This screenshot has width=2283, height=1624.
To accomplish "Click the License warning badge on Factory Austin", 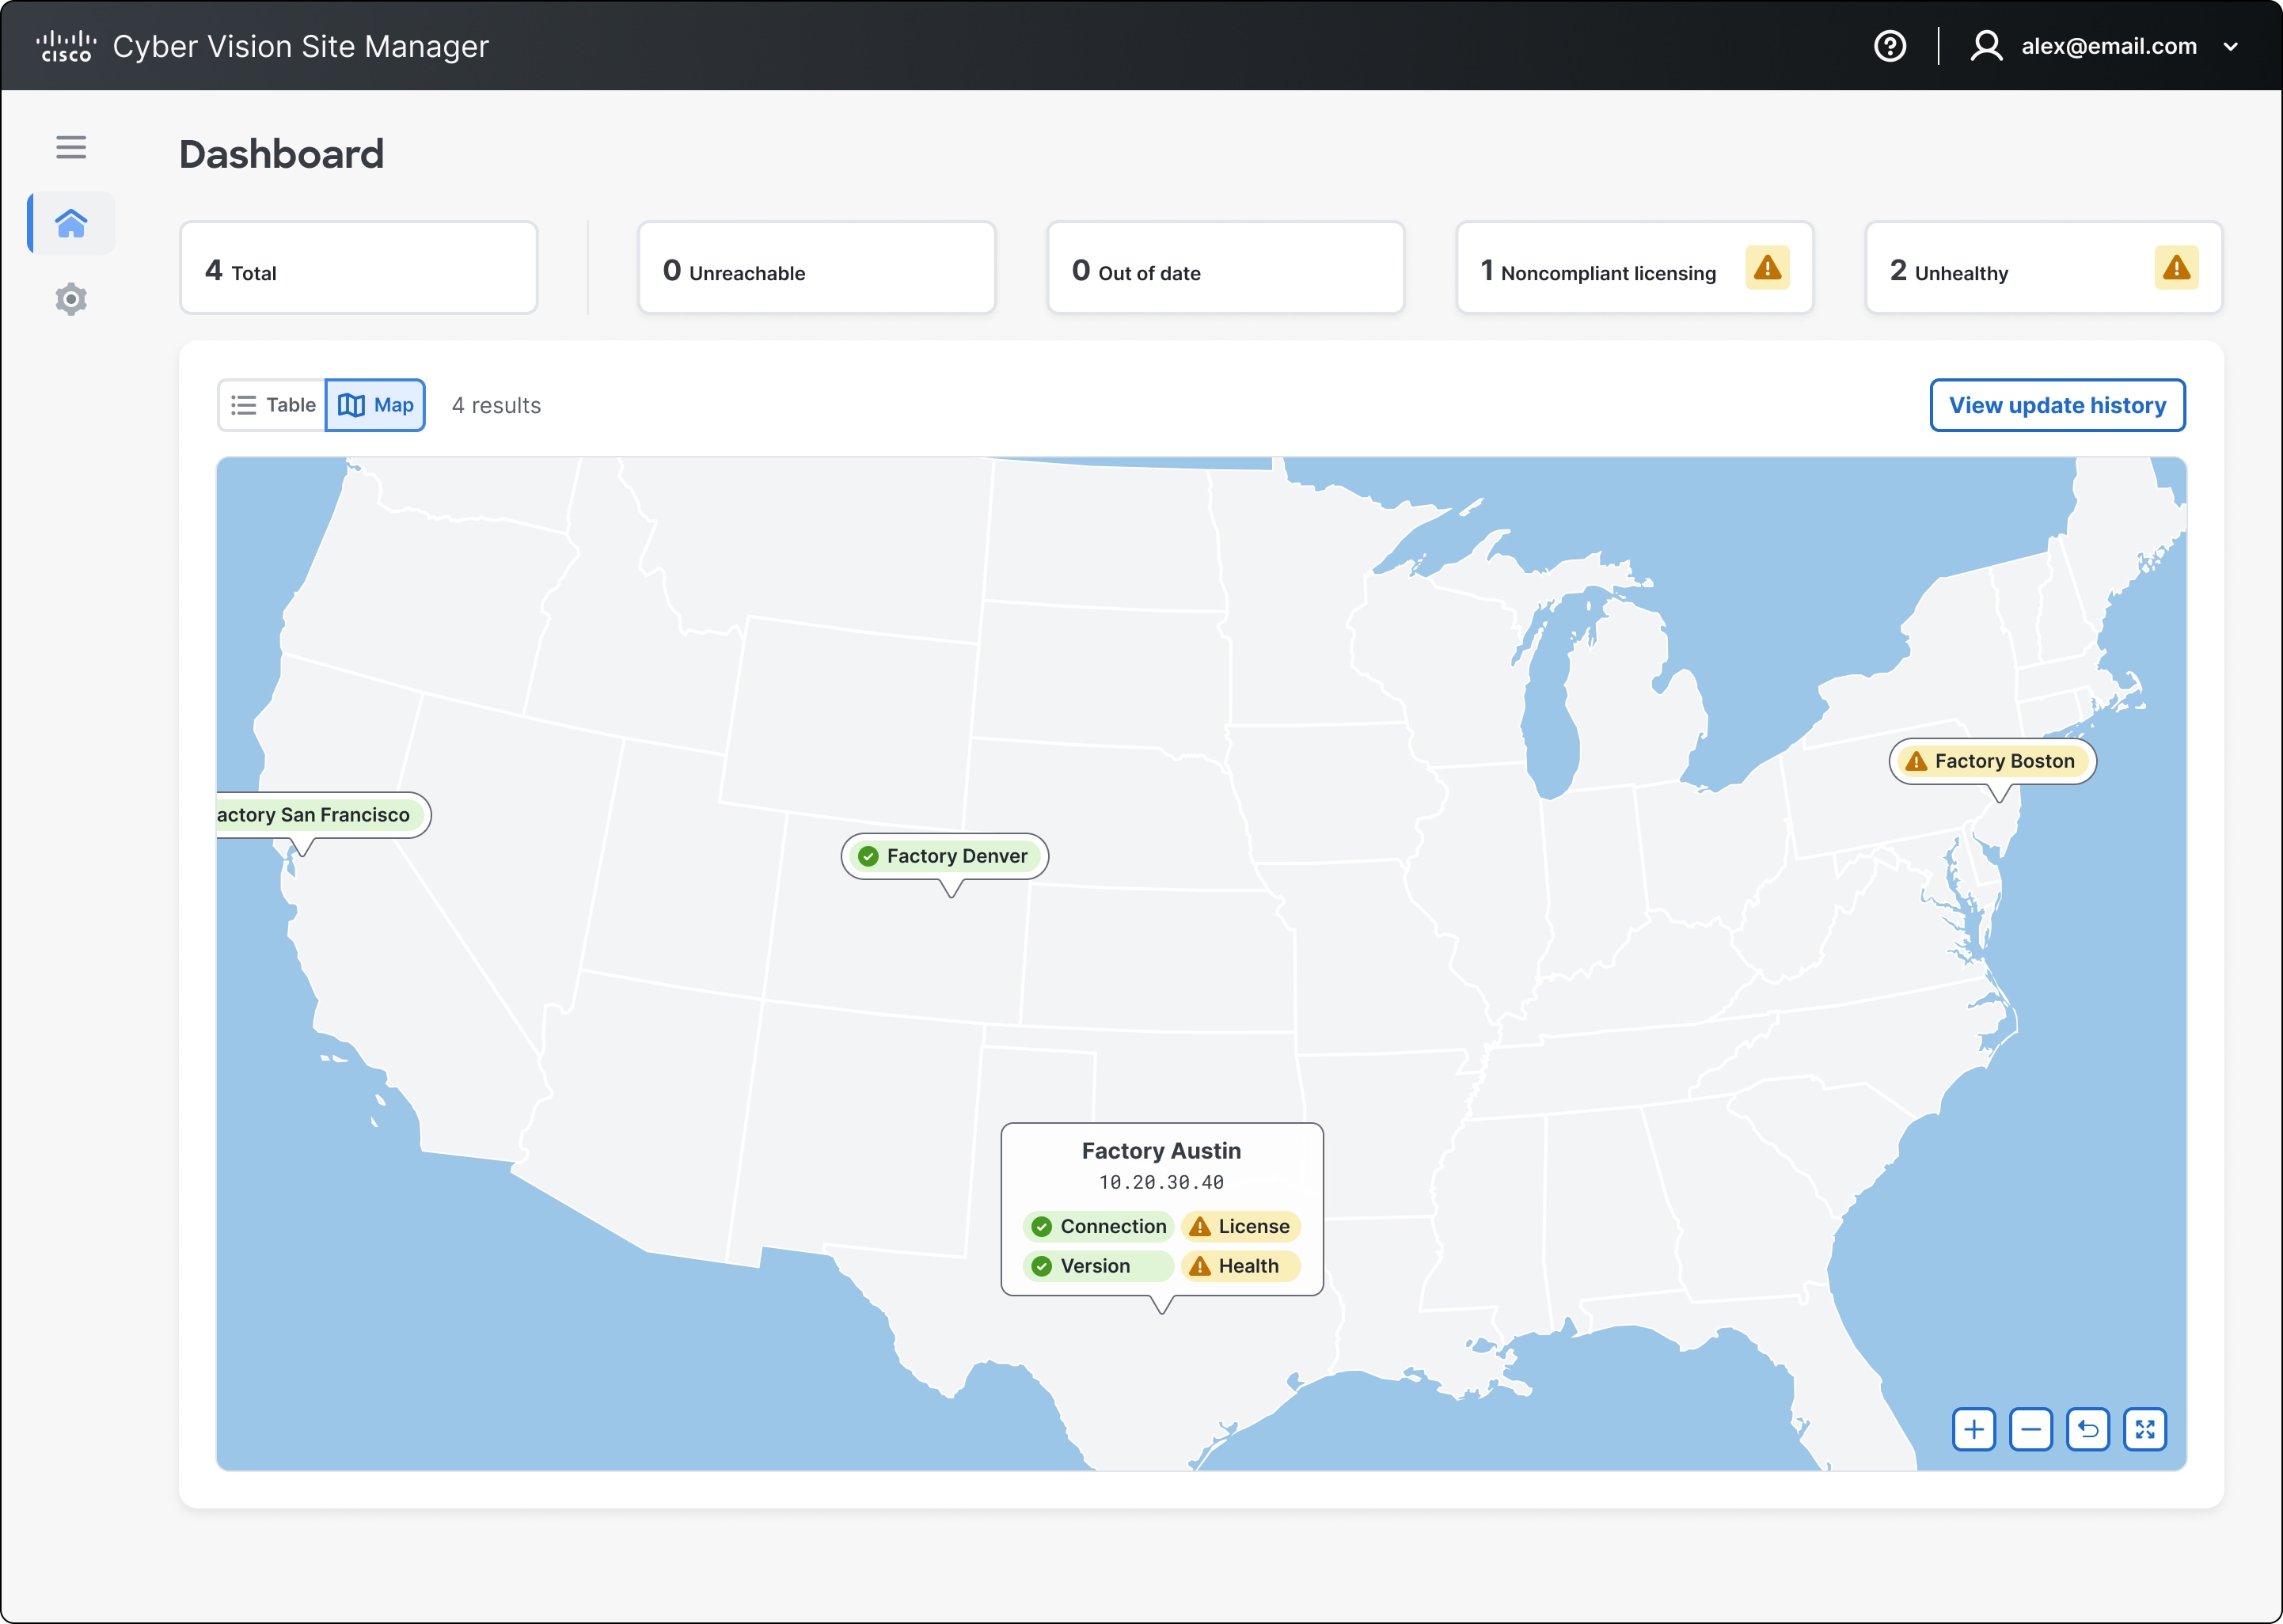I will tap(1240, 1226).
